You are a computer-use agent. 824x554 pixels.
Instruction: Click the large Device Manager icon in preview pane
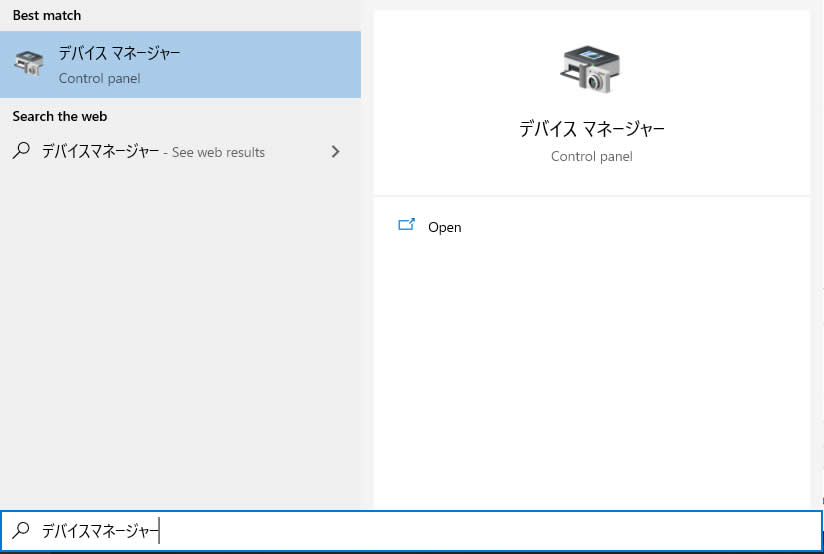pyautogui.click(x=591, y=69)
